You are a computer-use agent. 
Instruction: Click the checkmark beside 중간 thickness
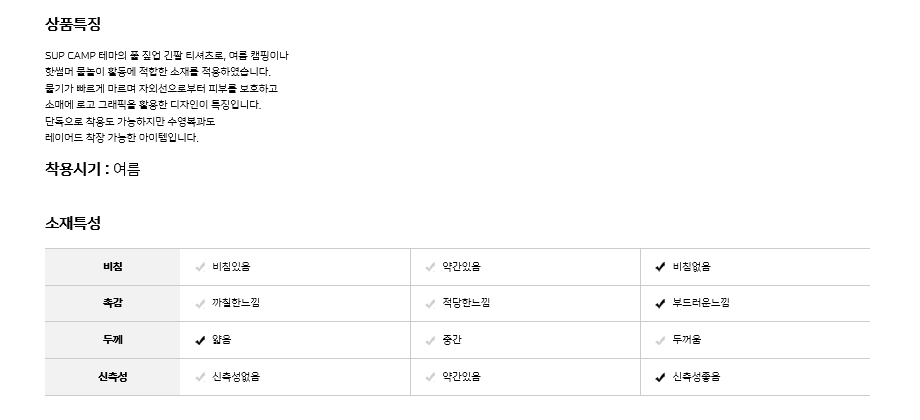coord(430,340)
